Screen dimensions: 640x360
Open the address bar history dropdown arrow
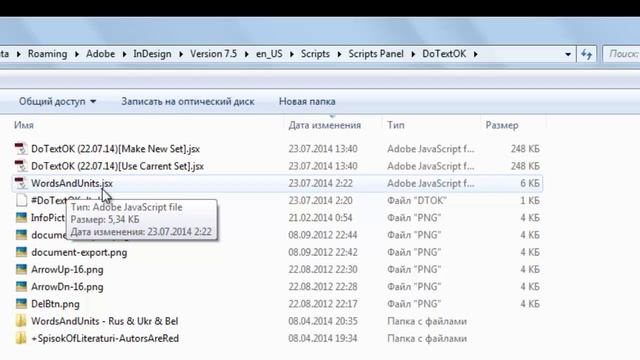point(568,54)
